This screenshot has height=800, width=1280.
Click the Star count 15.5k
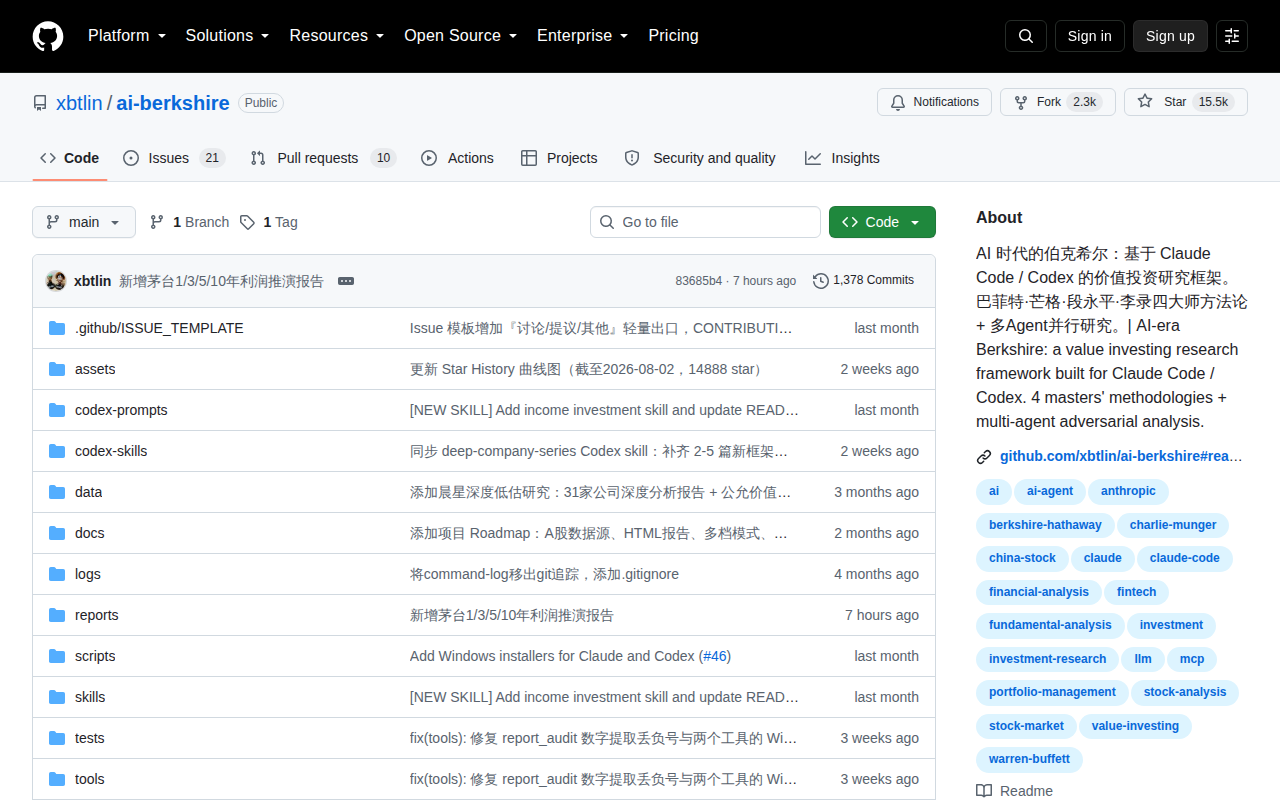[x=1214, y=102]
